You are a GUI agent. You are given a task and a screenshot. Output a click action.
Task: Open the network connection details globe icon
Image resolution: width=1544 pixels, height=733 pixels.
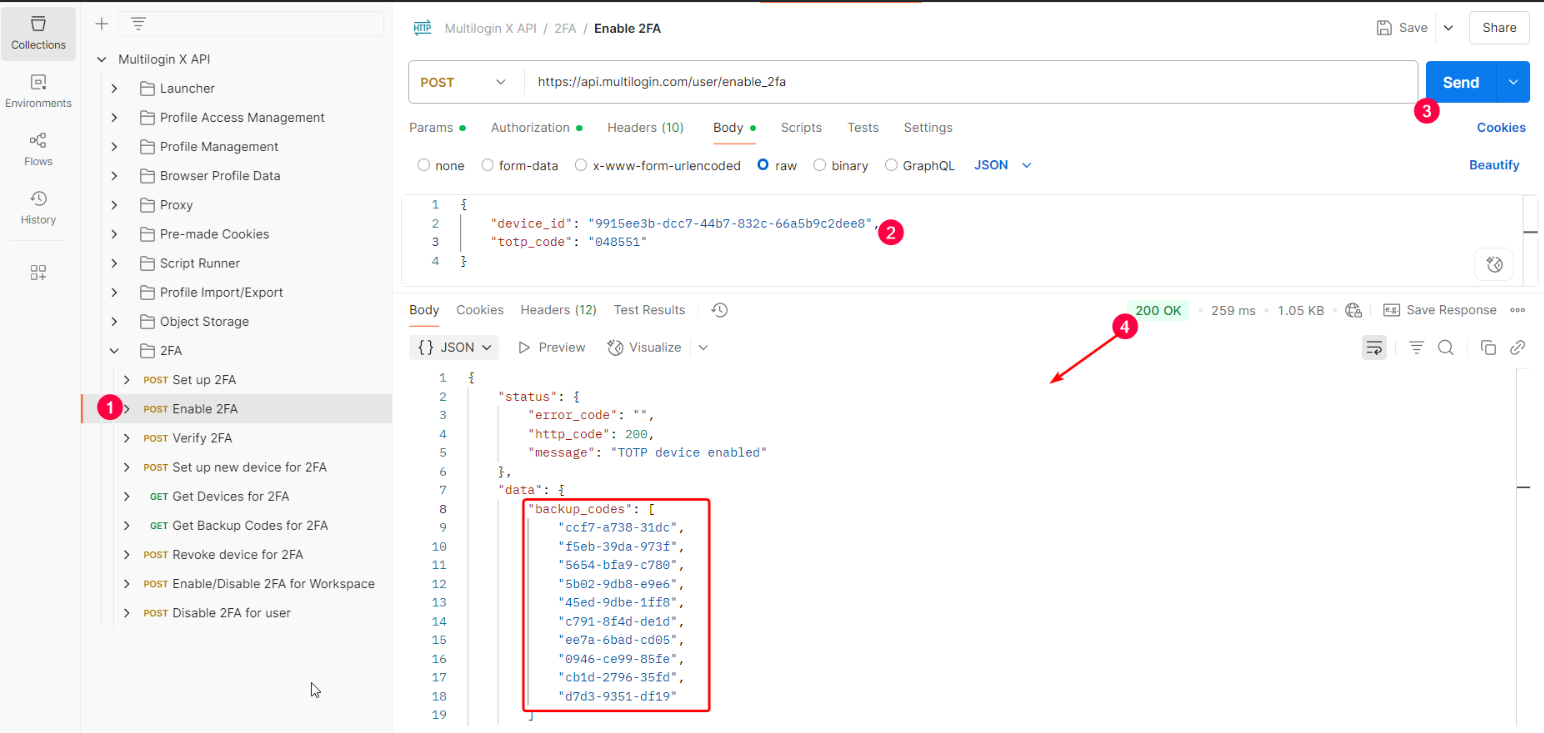pos(1353,310)
